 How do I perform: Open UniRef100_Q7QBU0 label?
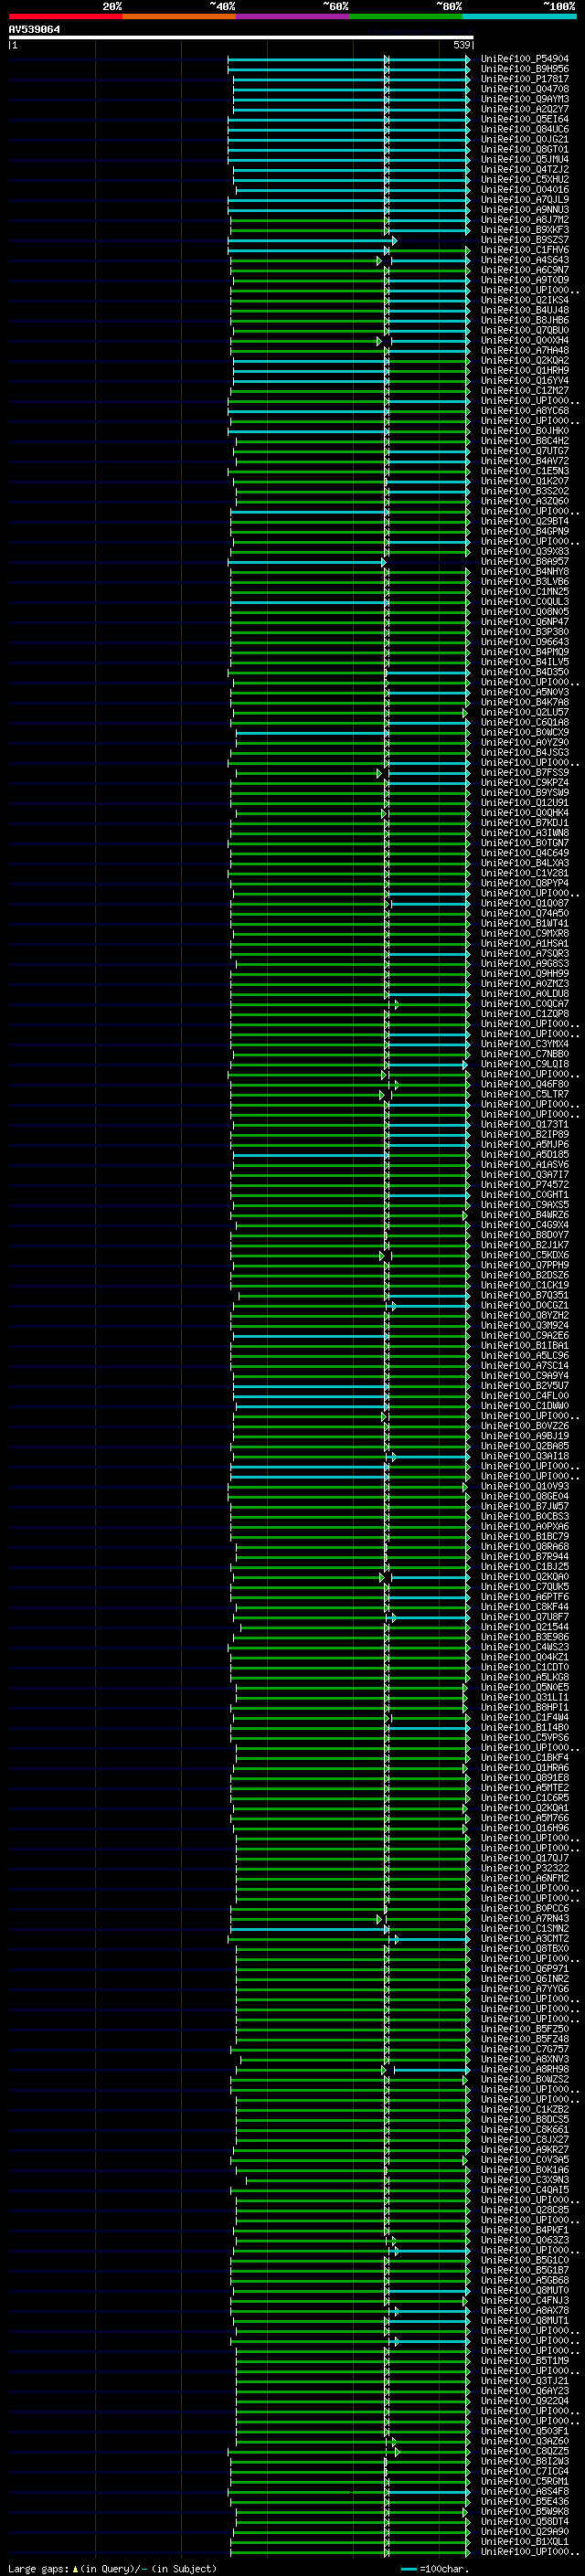[x=525, y=330]
